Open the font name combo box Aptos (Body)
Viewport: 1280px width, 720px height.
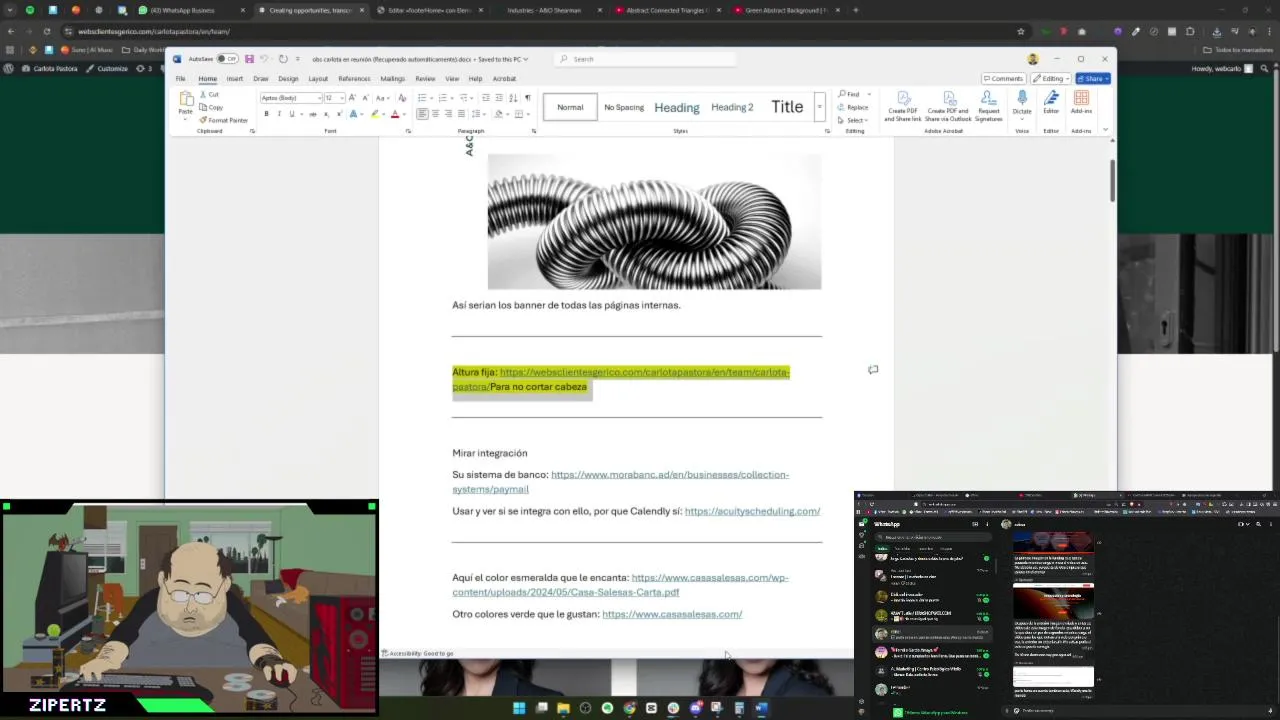(x=291, y=98)
